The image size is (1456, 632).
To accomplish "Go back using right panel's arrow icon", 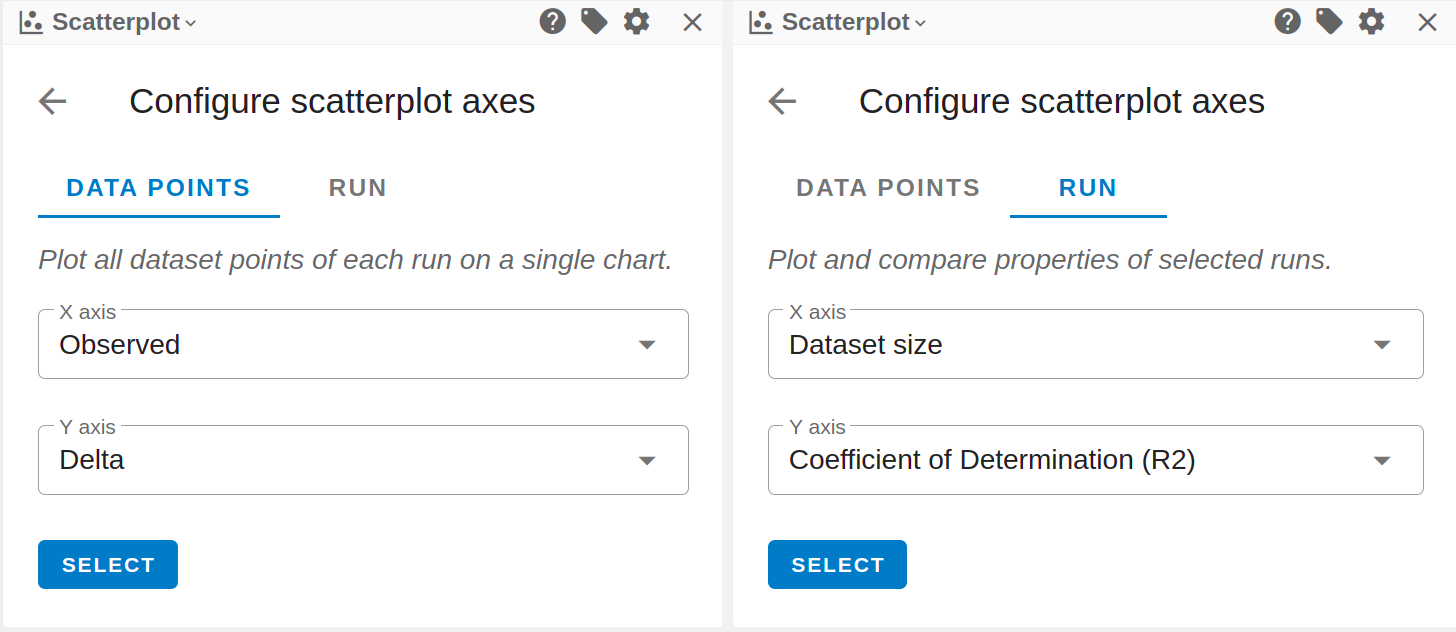I will (782, 101).
